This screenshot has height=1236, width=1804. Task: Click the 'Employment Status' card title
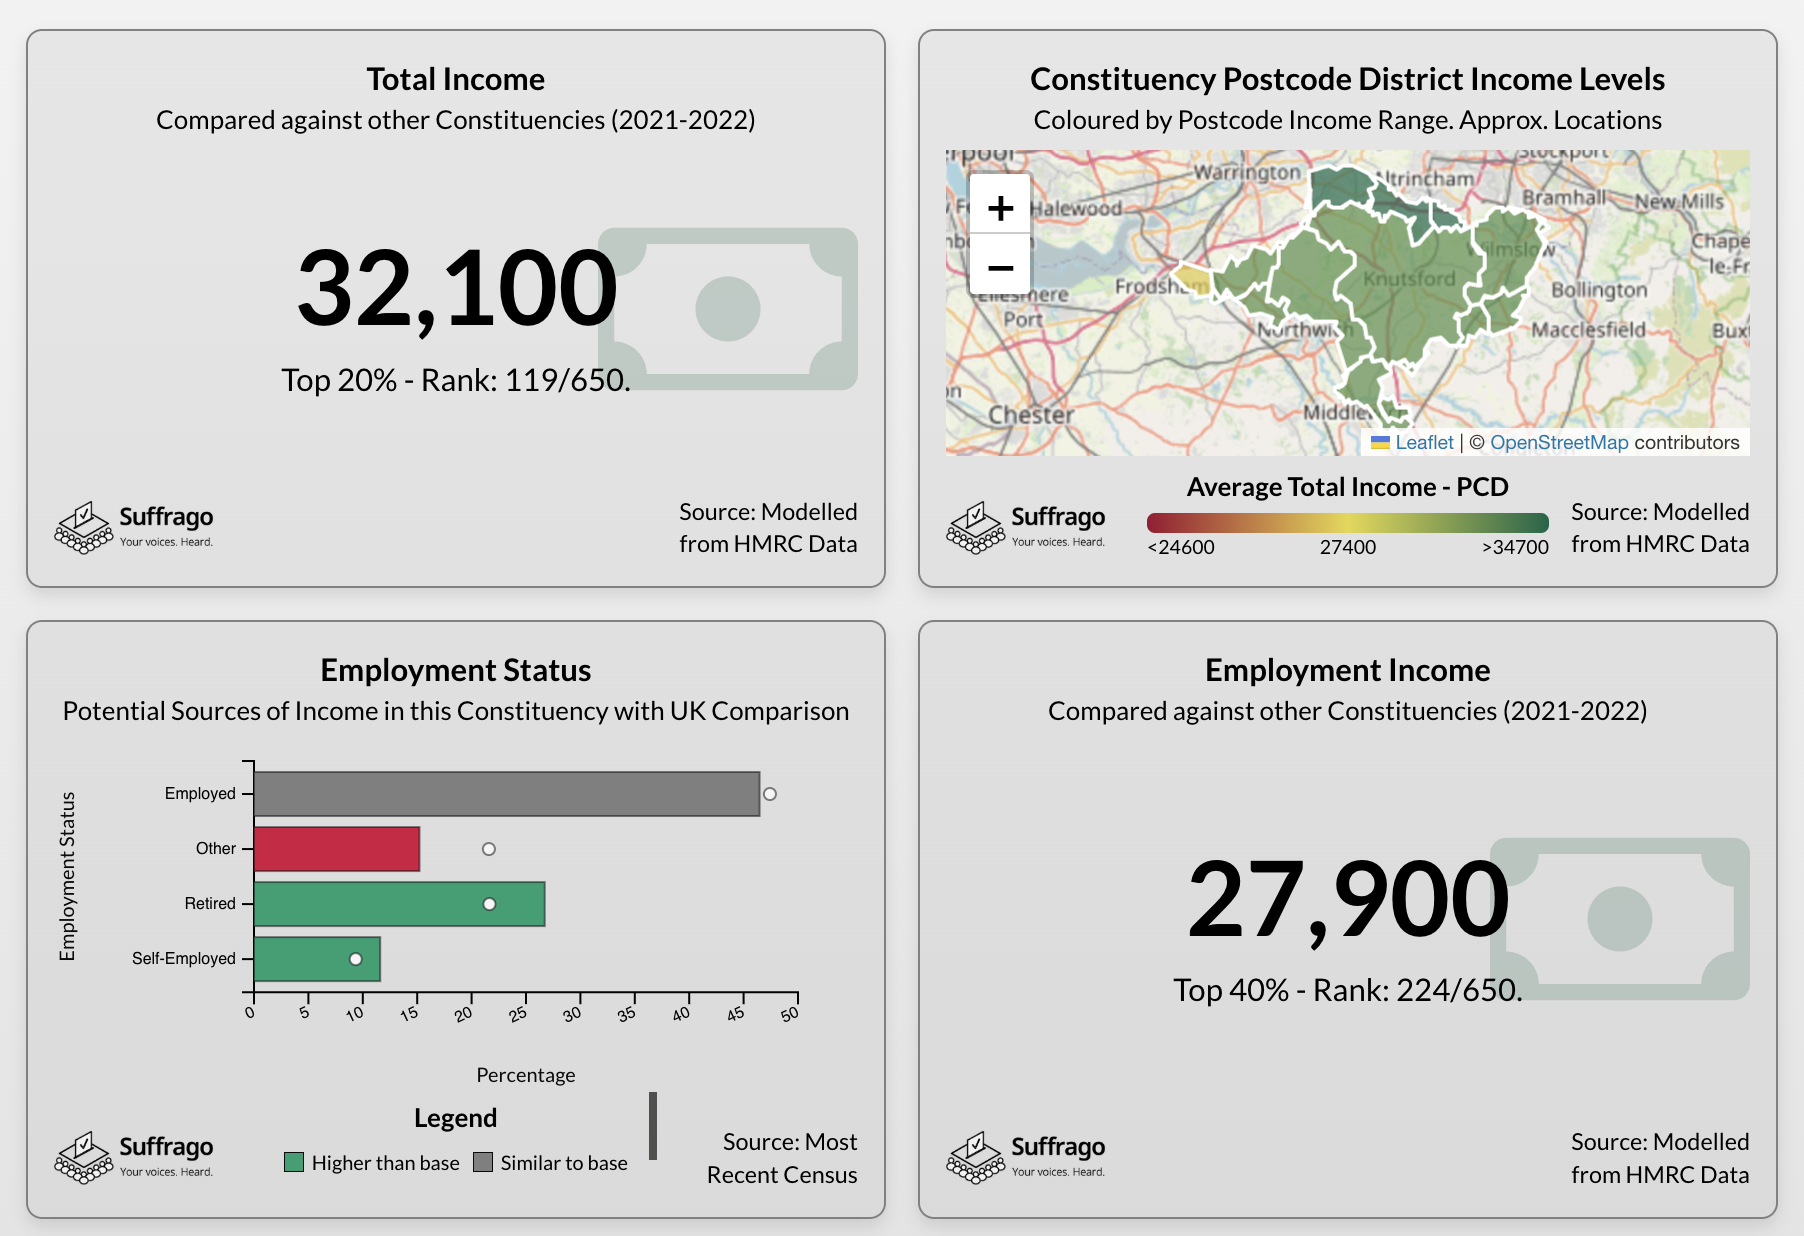click(456, 670)
